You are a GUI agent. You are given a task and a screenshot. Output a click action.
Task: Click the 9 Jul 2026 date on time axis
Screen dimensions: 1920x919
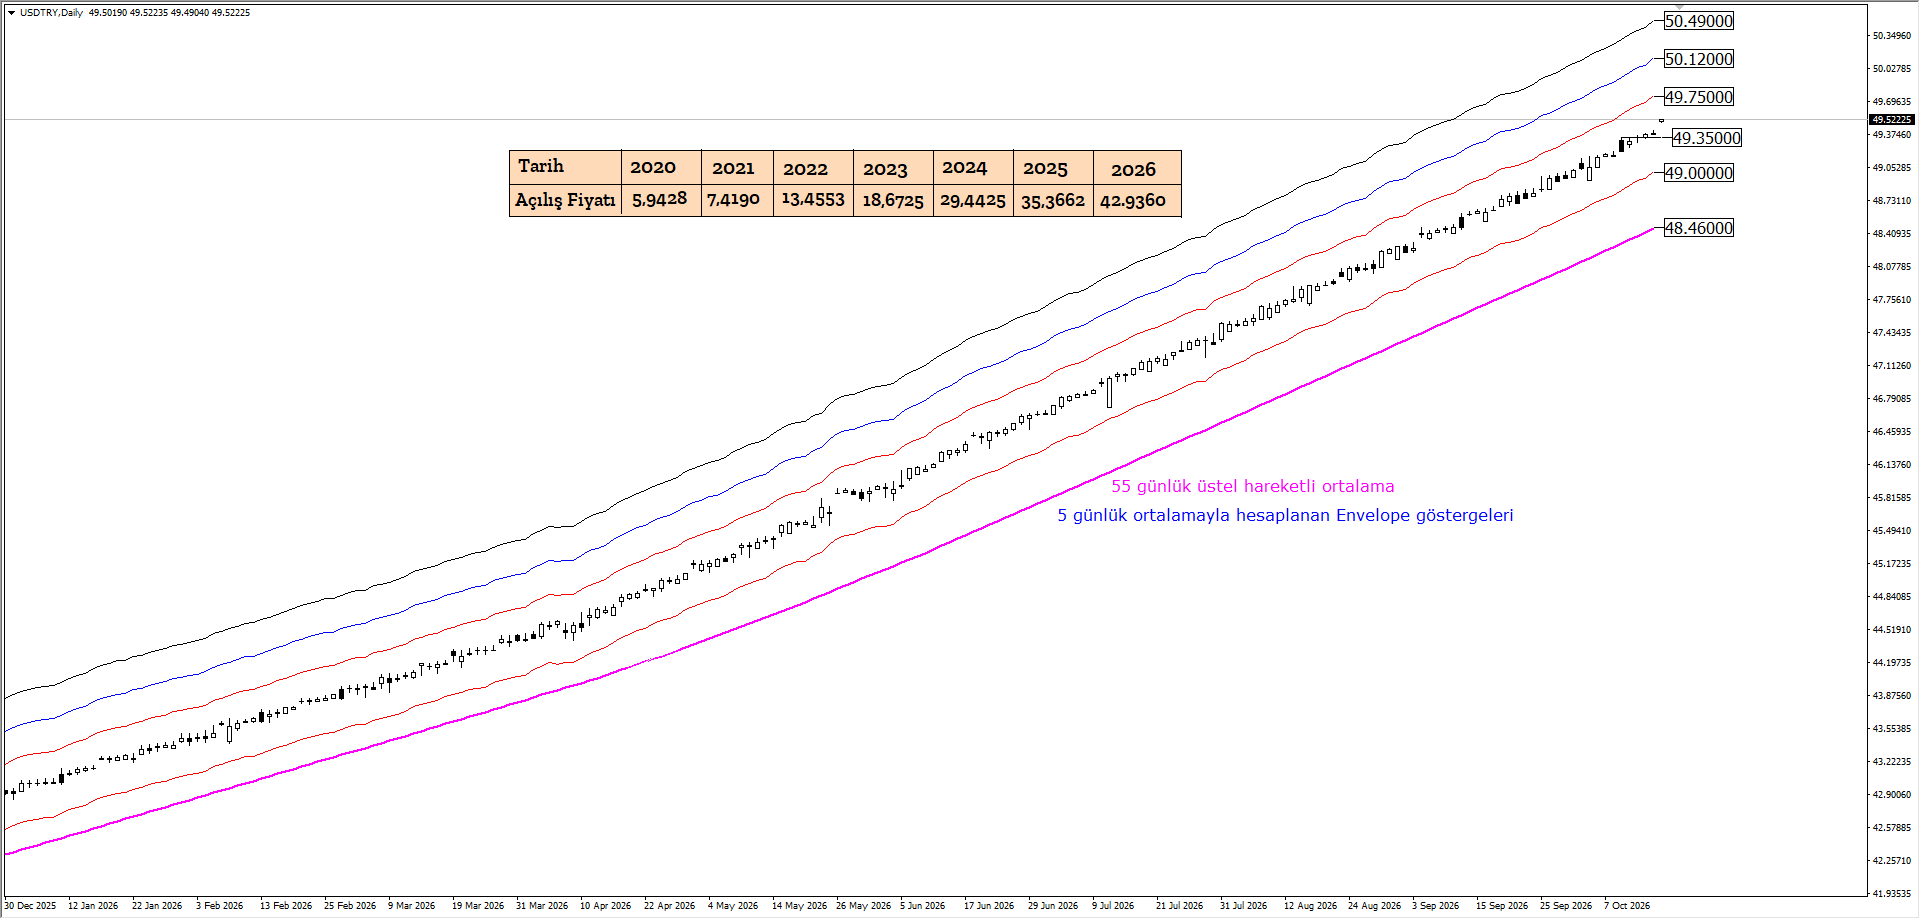1113,906
